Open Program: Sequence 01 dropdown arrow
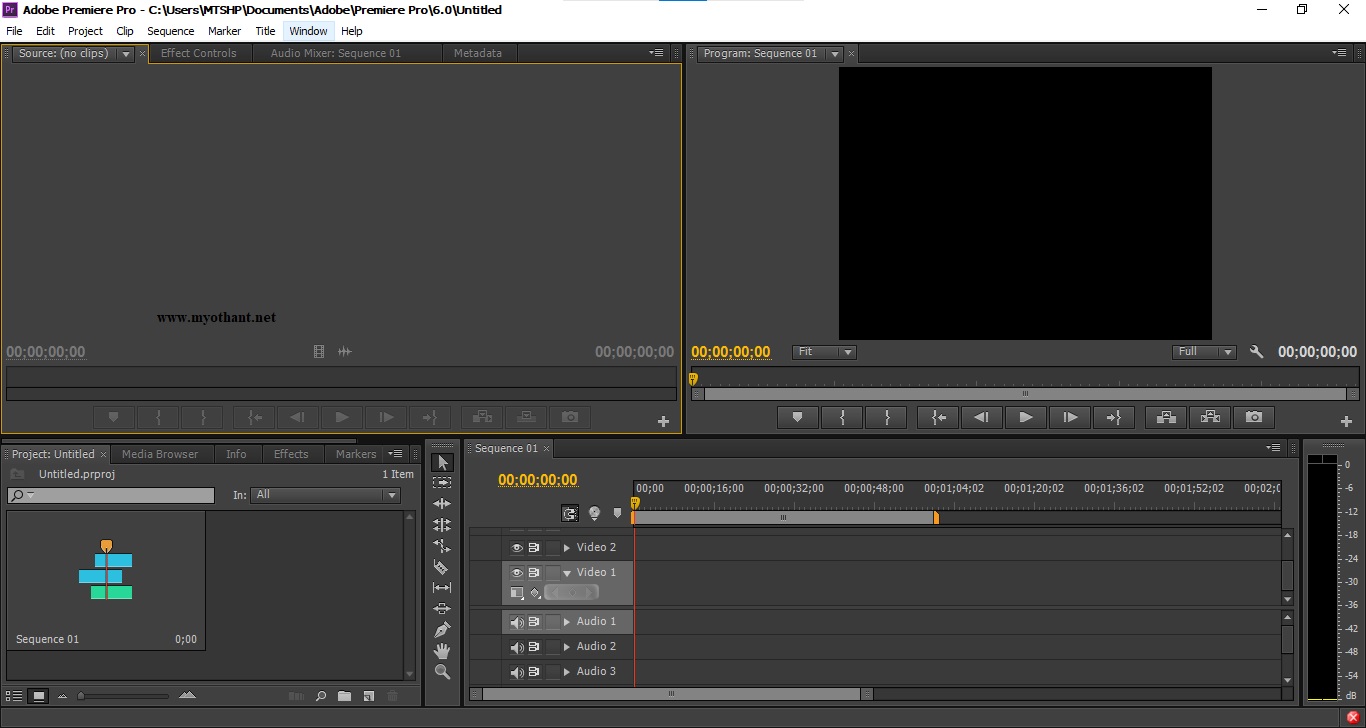Screen dimensions: 1366x728 [834, 54]
